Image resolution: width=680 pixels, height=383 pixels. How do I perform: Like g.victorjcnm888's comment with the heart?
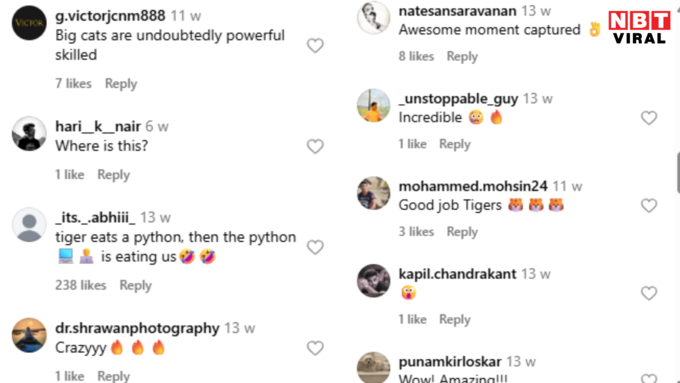click(315, 46)
